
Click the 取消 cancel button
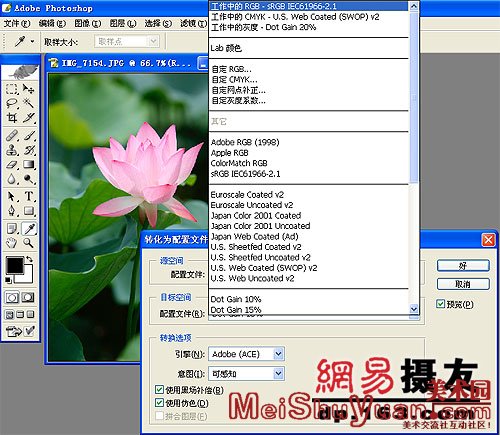pos(463,284)
